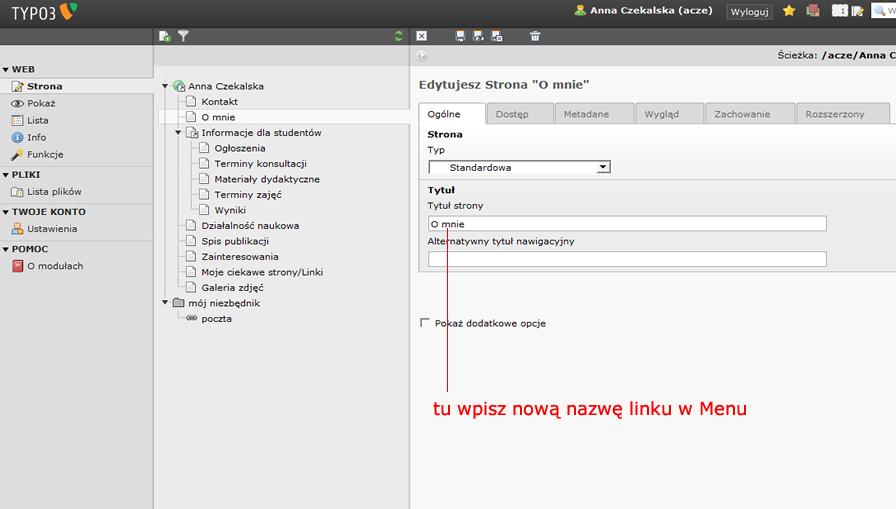Collapse the mój niezbędnik folder
Viewport: 896px width, 509px height.
(x=165, y=302)
